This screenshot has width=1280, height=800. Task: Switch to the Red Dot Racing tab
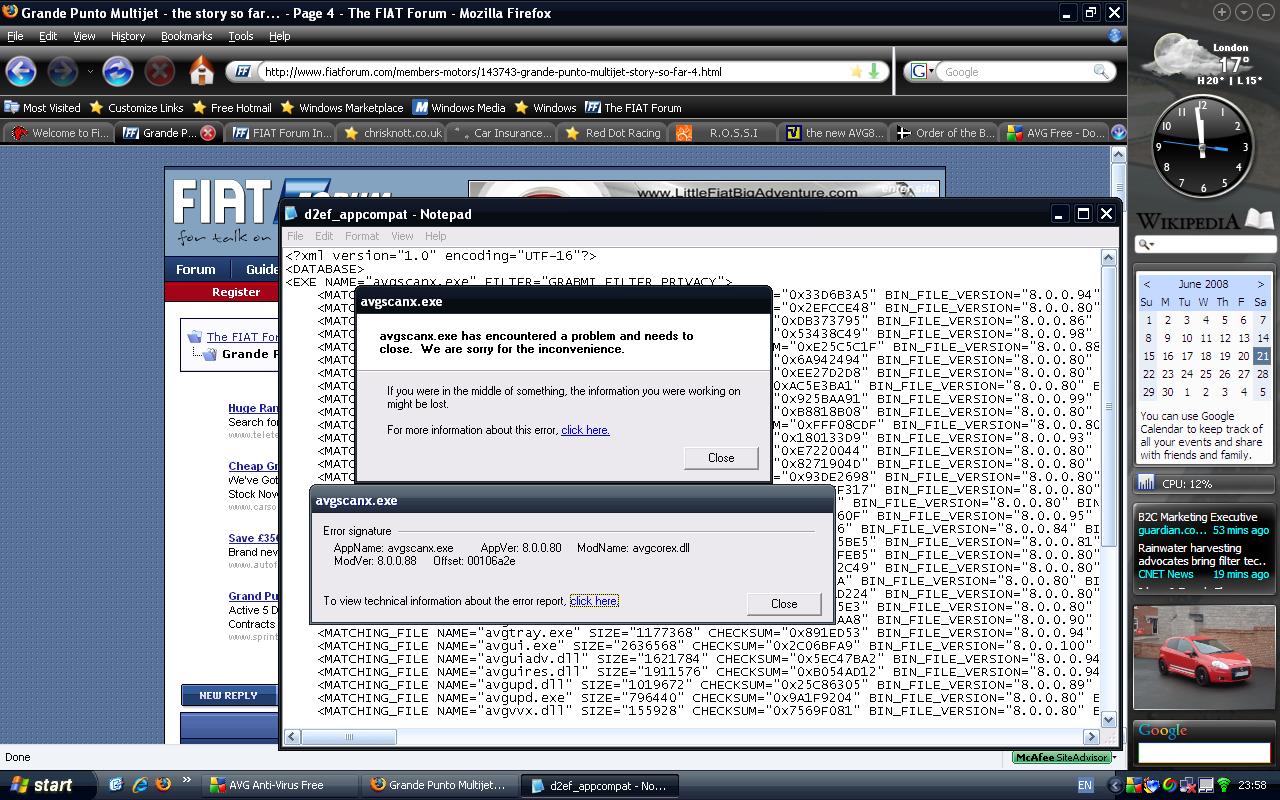[612, 132]
